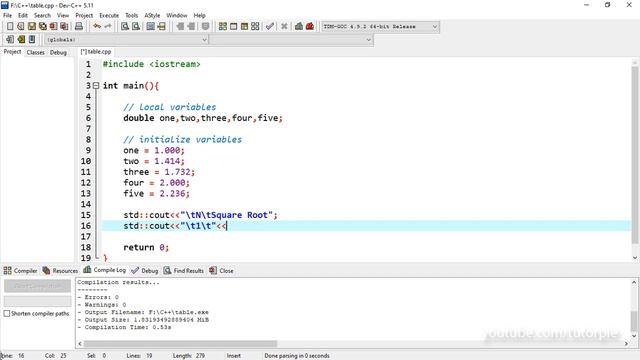
Task: Click the Close file toolbar icon
Action: (53, 27)
